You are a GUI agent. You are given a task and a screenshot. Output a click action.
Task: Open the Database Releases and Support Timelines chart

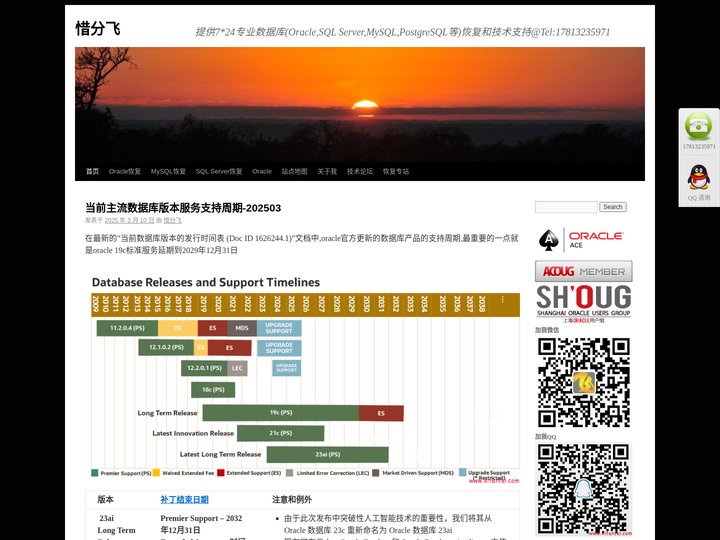305,378
